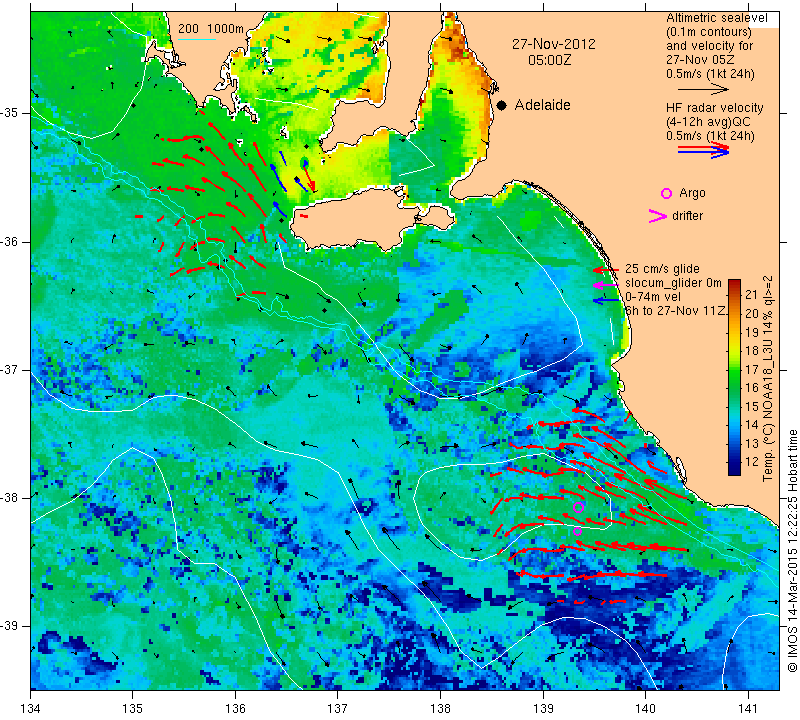The image size is (800, 720).
Task: Click the '-36' latitude axis label
Action: tap(10, 241)
